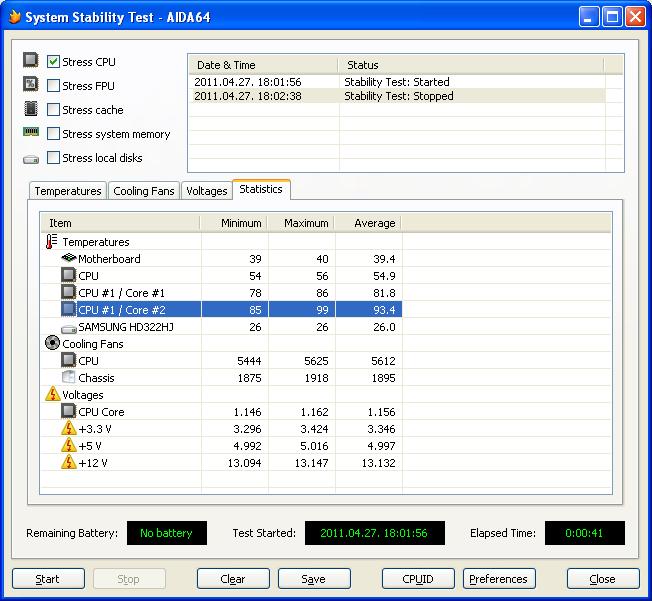The height and width of the screenshot is (601, 652).
Task: Click the hard disk icon of SAMSUNG HD322HJ
Action: coord(69,329)
